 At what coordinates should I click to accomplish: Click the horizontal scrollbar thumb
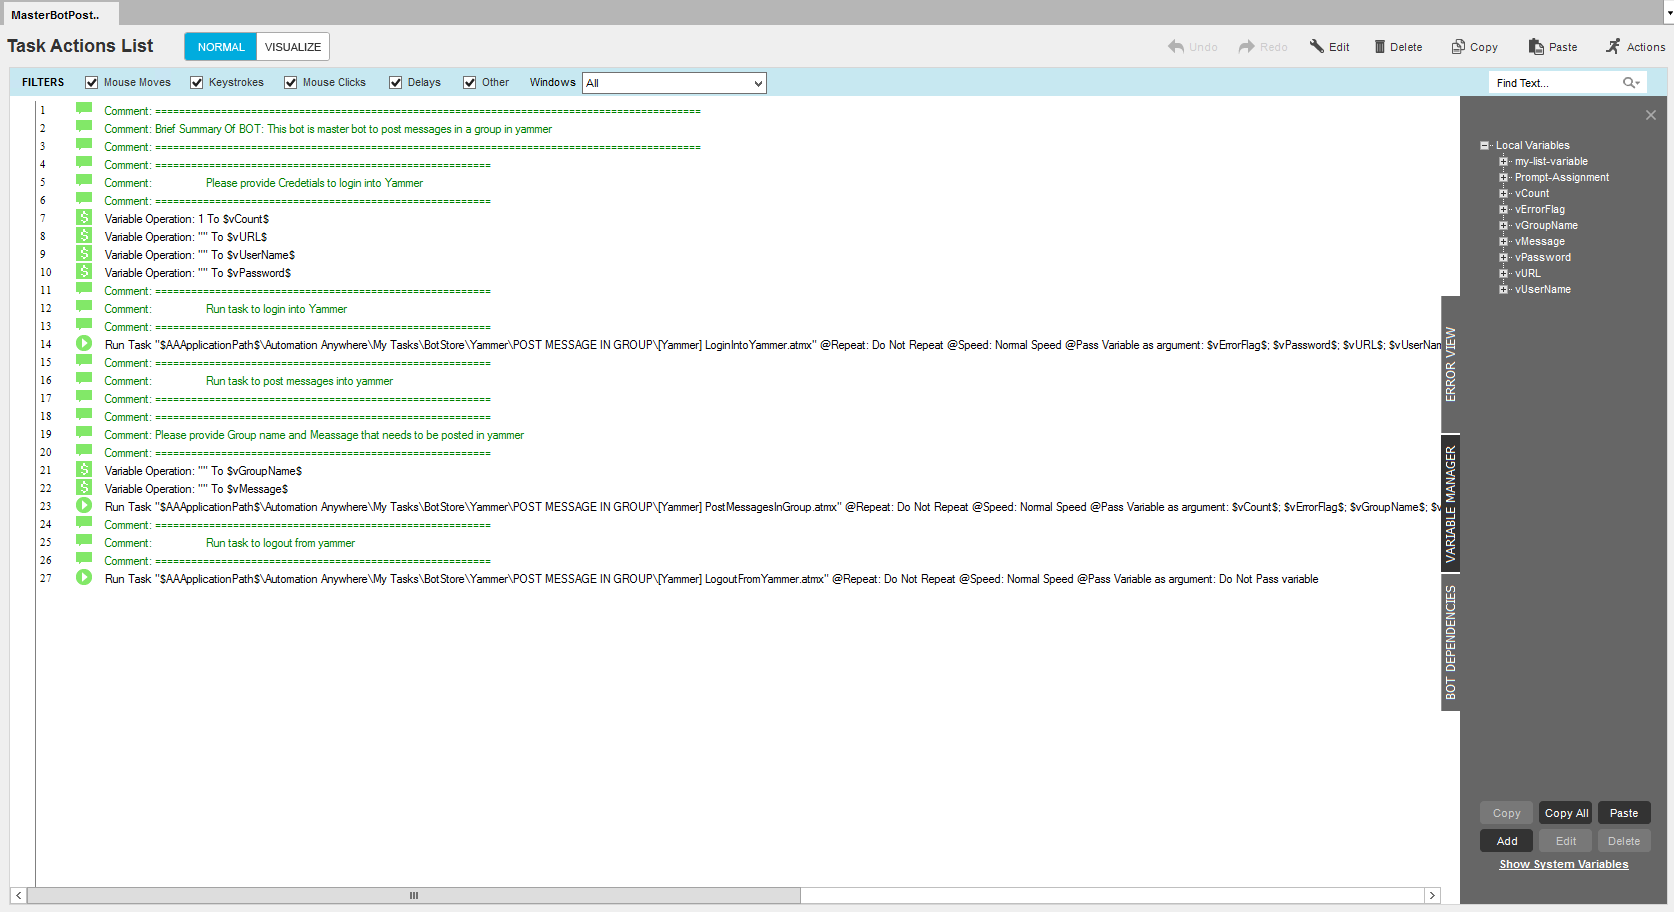click(414, 895)
